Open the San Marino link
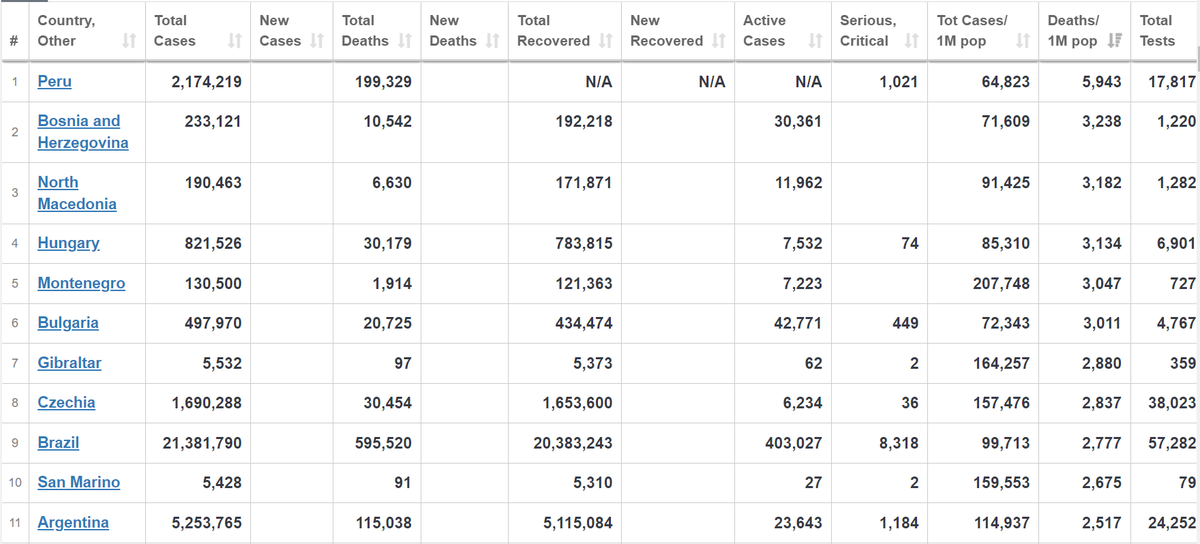Screen dimensions: 1200x544 [x=78, y=483]
